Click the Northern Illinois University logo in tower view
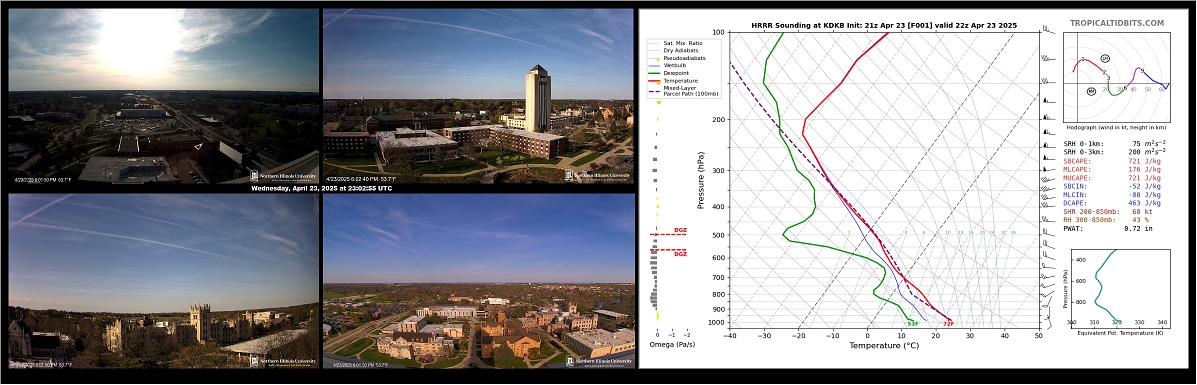Image resolution: width=1197 pixels, height=385 pixels. click(598, 175)
